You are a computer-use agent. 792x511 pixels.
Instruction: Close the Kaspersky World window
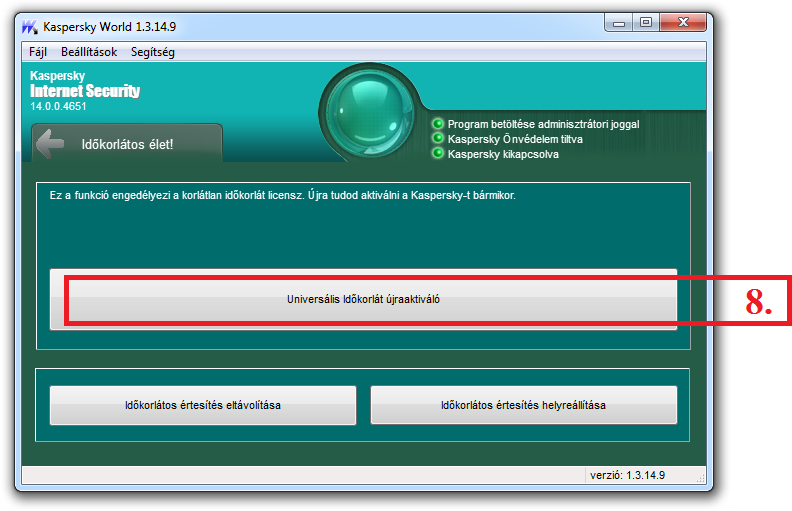click(x=683, y=22)
